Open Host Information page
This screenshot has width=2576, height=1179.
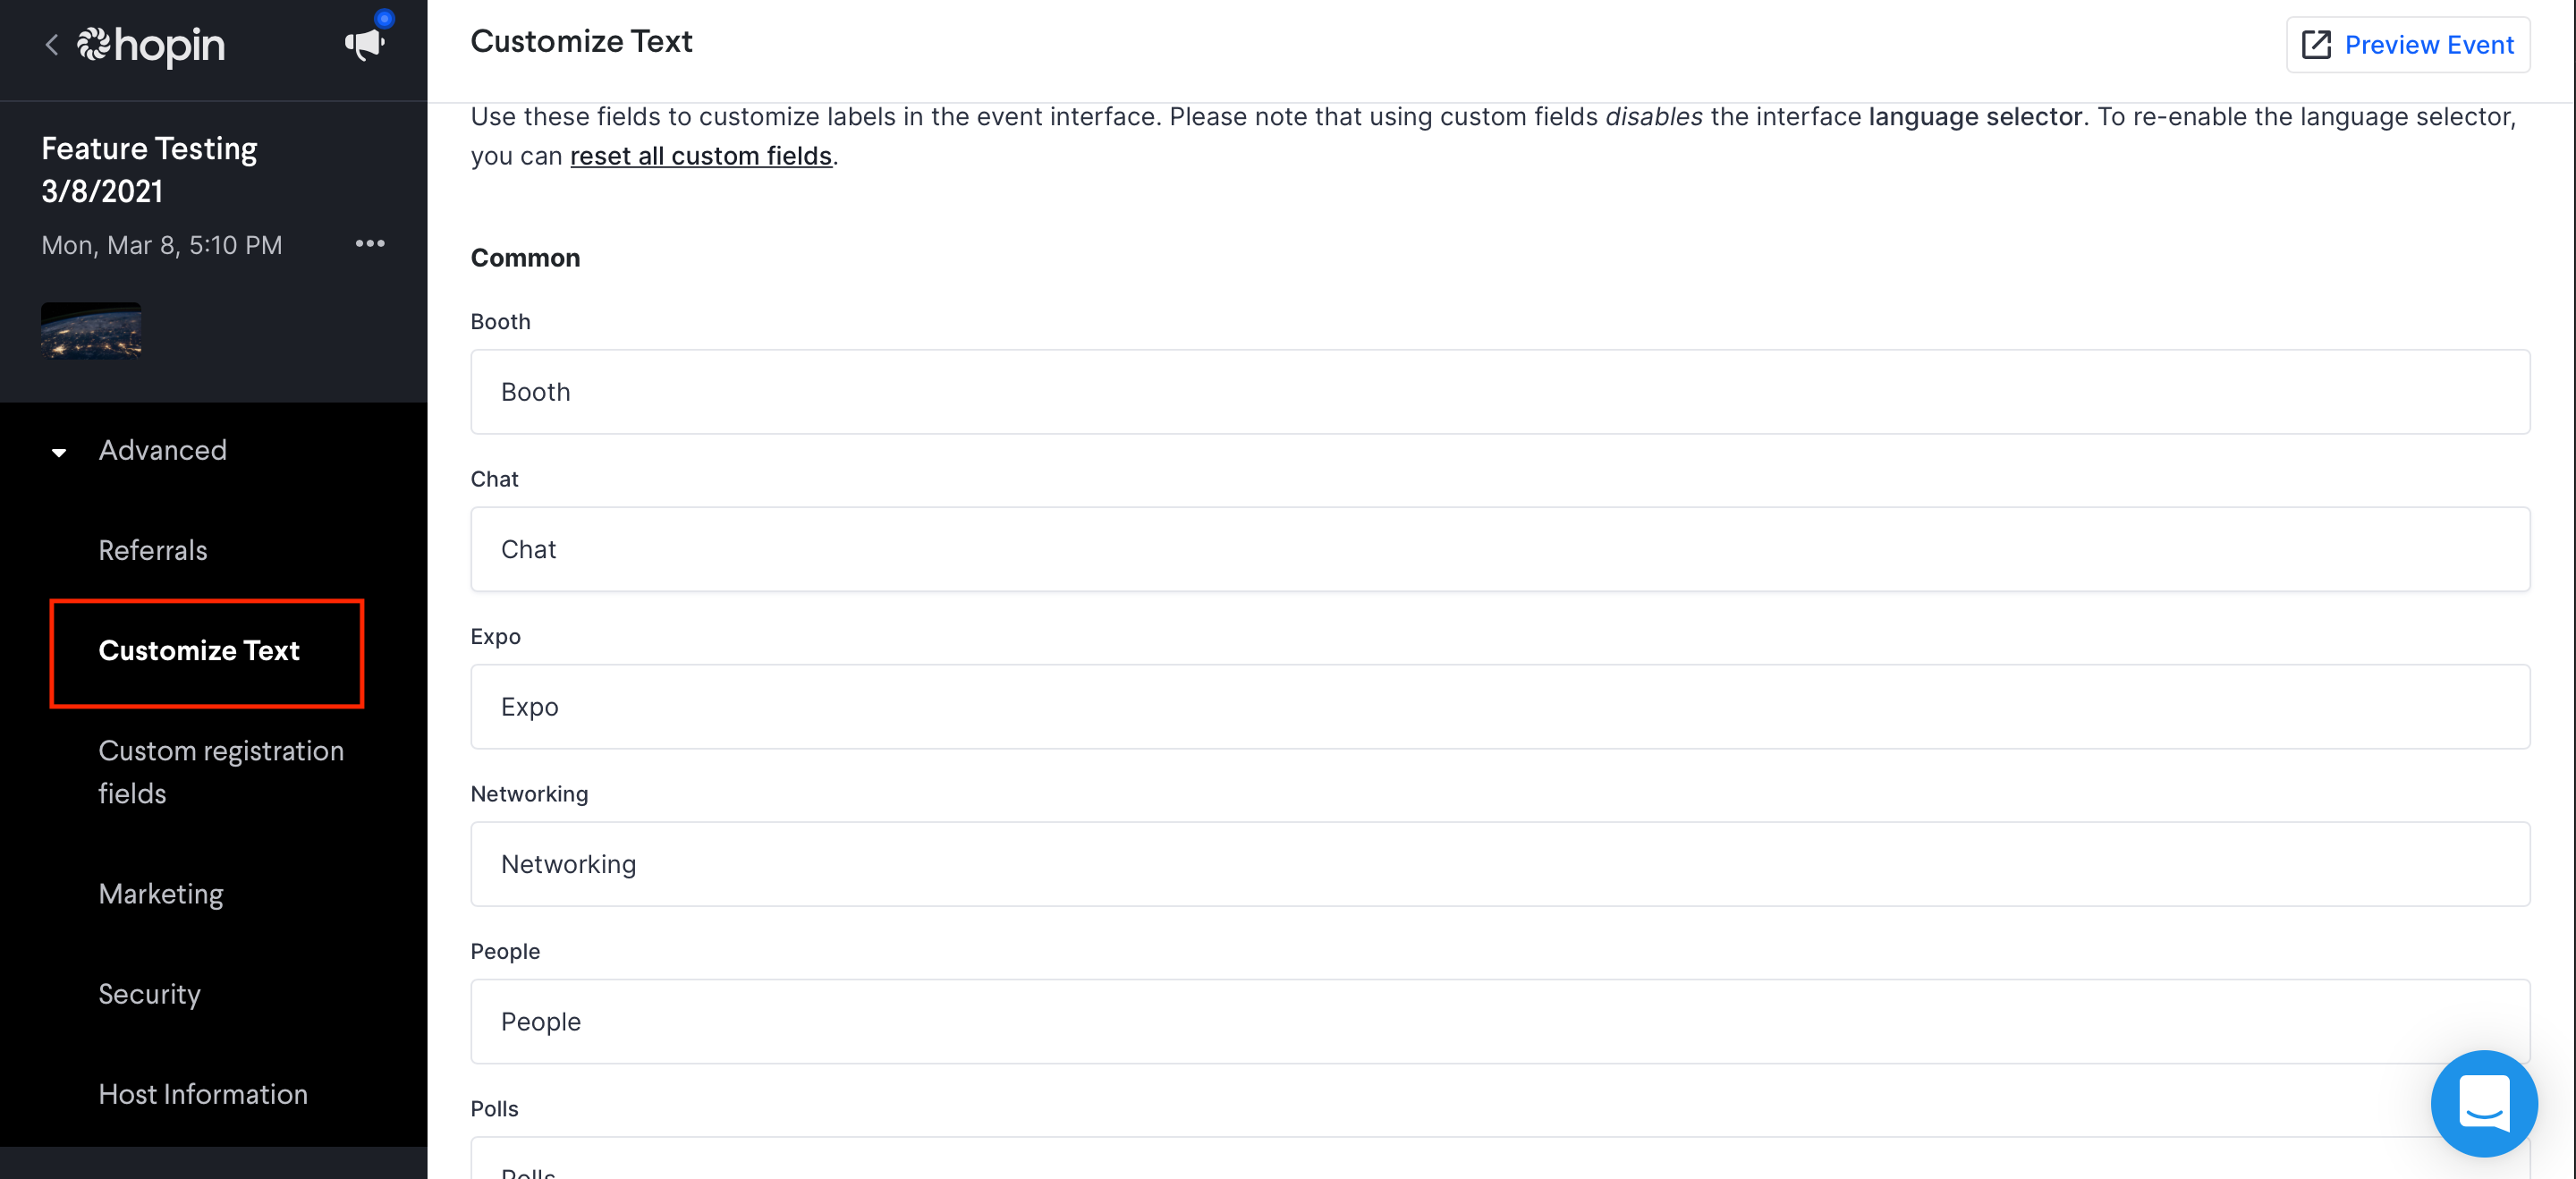203,1094
